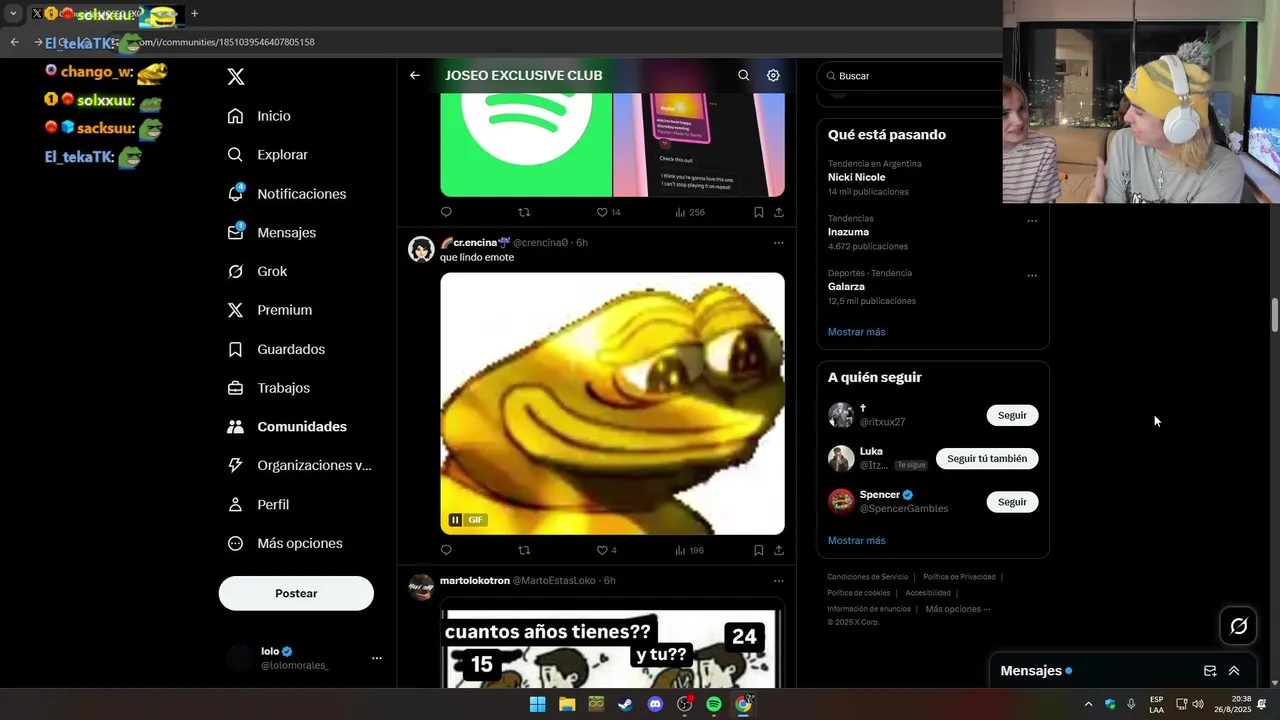
Task: Open Explorar
Action: coord(267,155)
